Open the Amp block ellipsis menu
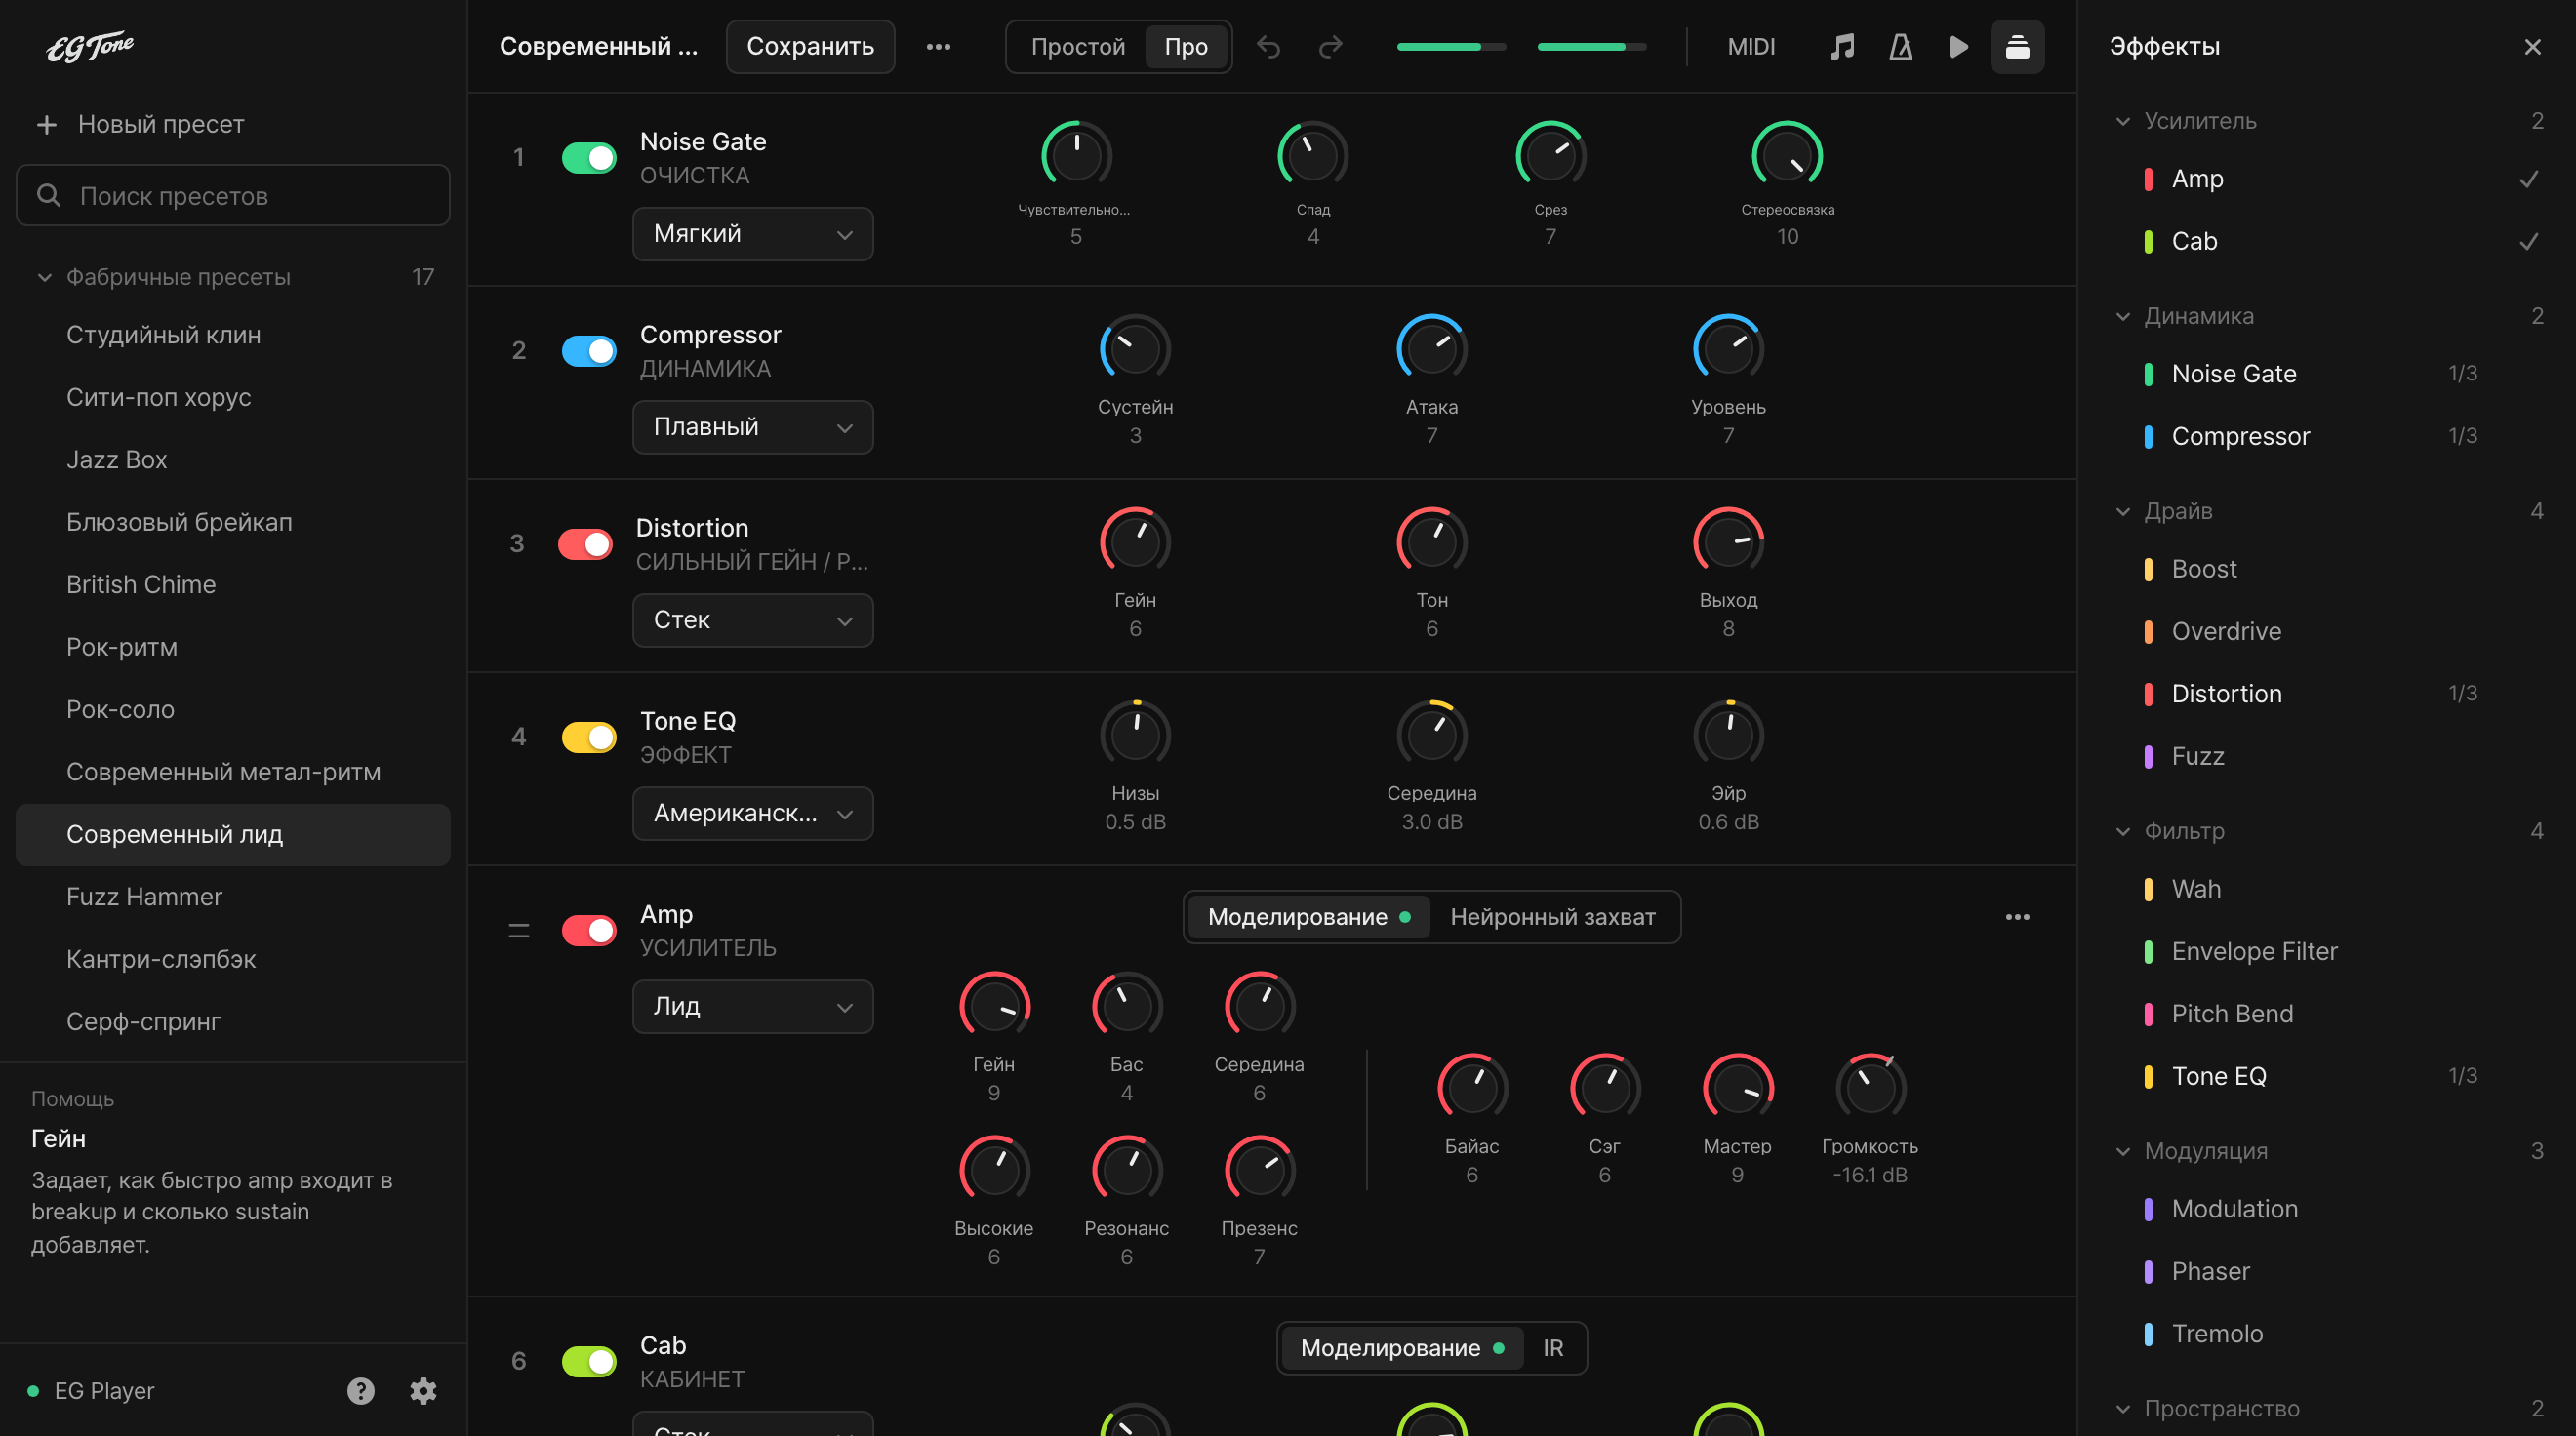 point(2017,917)
